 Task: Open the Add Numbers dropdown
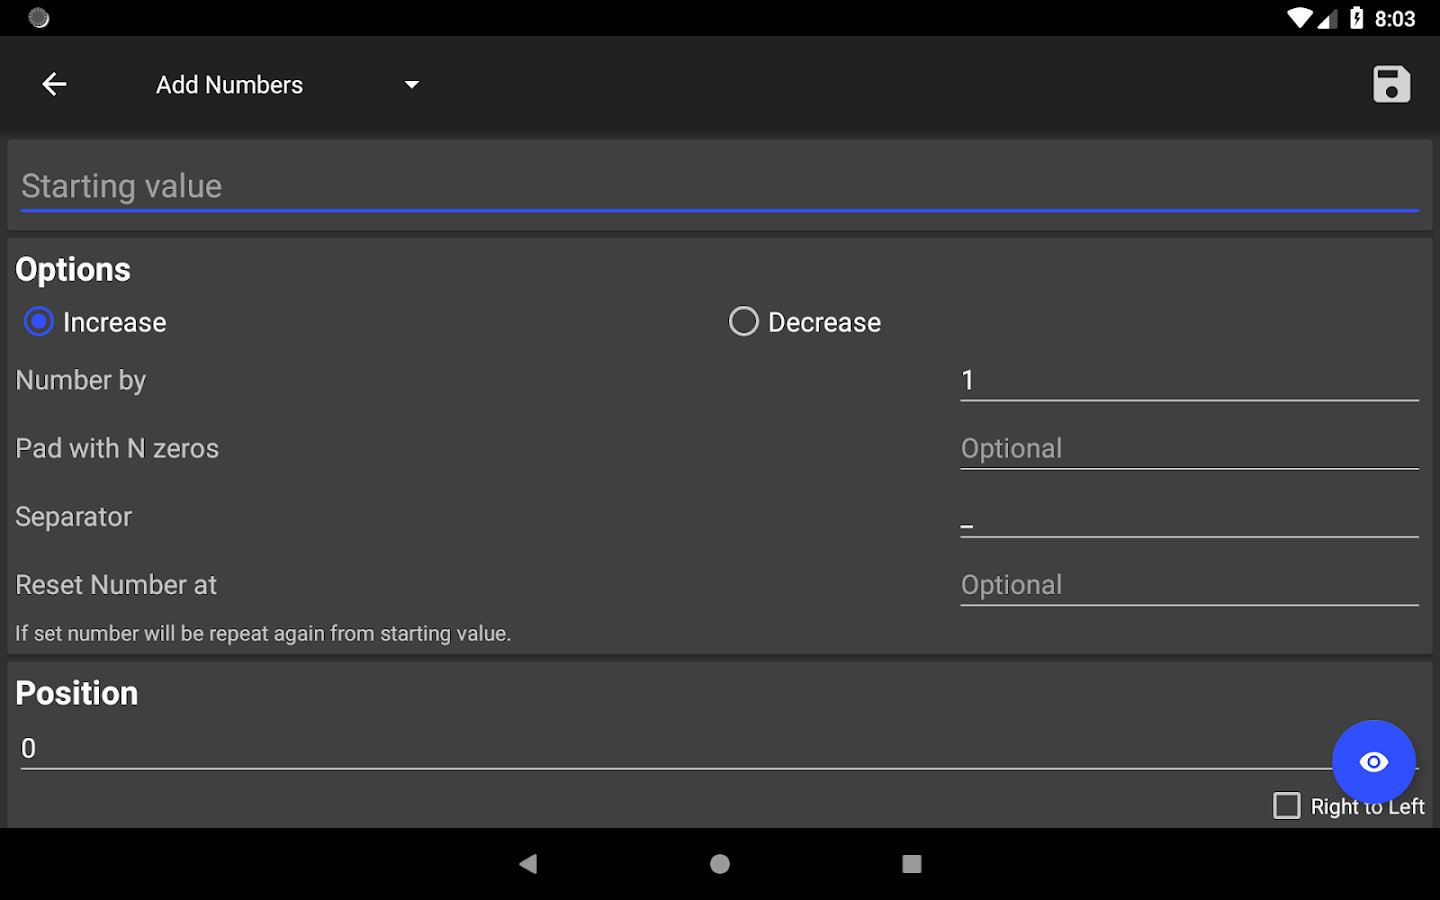click(x=287, y=85)
